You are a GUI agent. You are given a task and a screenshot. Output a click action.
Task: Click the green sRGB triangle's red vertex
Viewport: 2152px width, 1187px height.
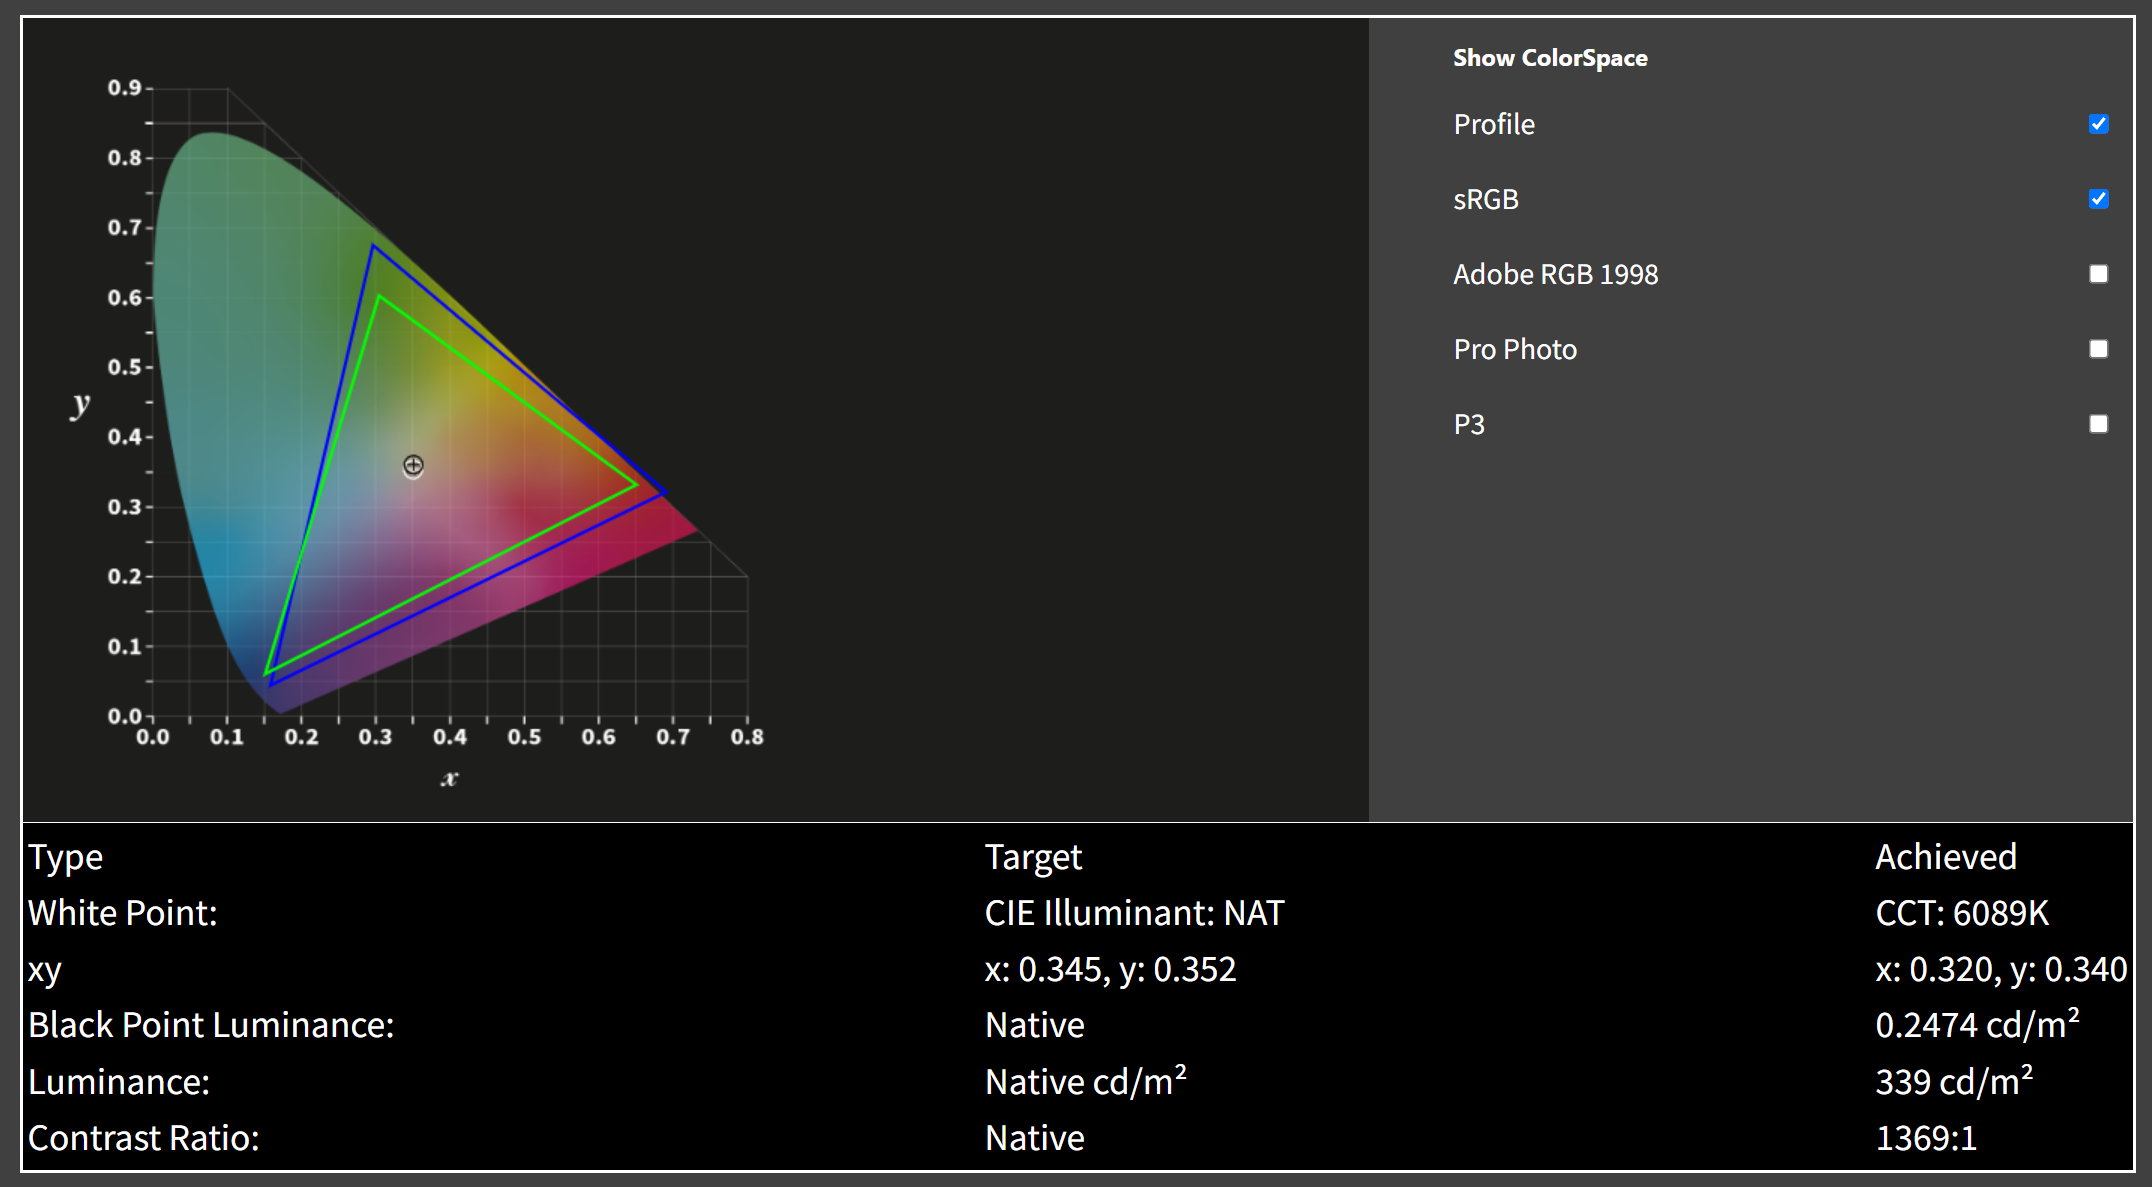pyautogui.click(x=635, y=485)
